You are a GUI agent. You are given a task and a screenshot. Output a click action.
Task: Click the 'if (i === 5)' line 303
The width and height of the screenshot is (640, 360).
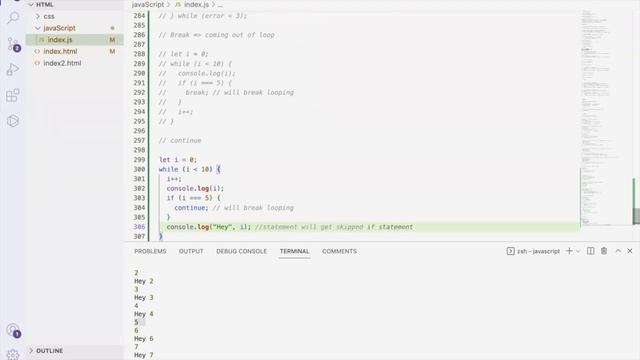193,198
